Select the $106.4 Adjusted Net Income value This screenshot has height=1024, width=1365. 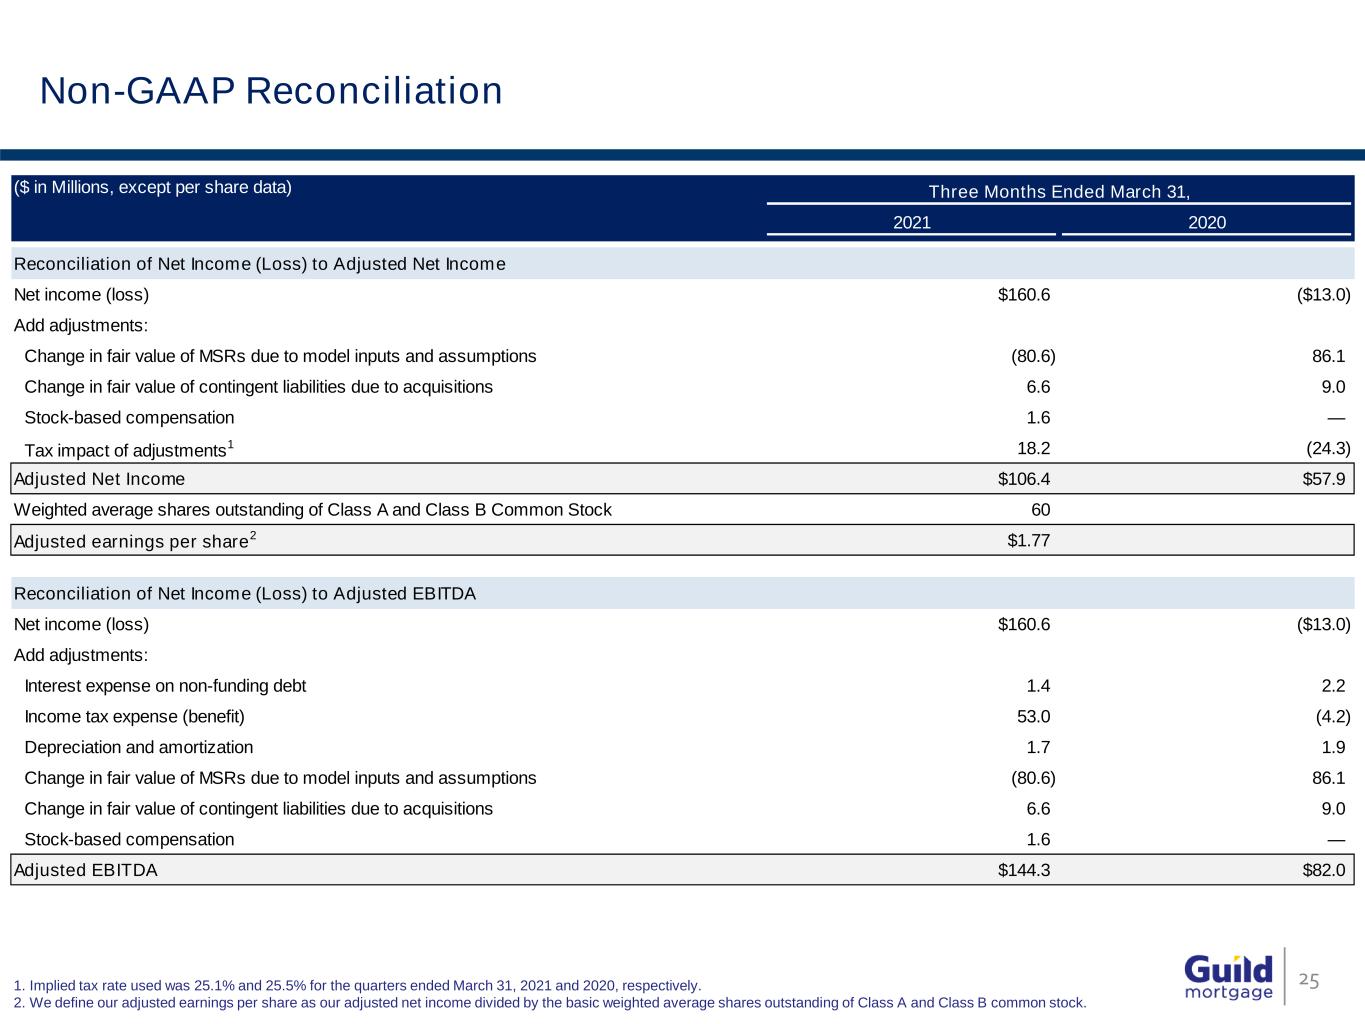(1023, 479)
